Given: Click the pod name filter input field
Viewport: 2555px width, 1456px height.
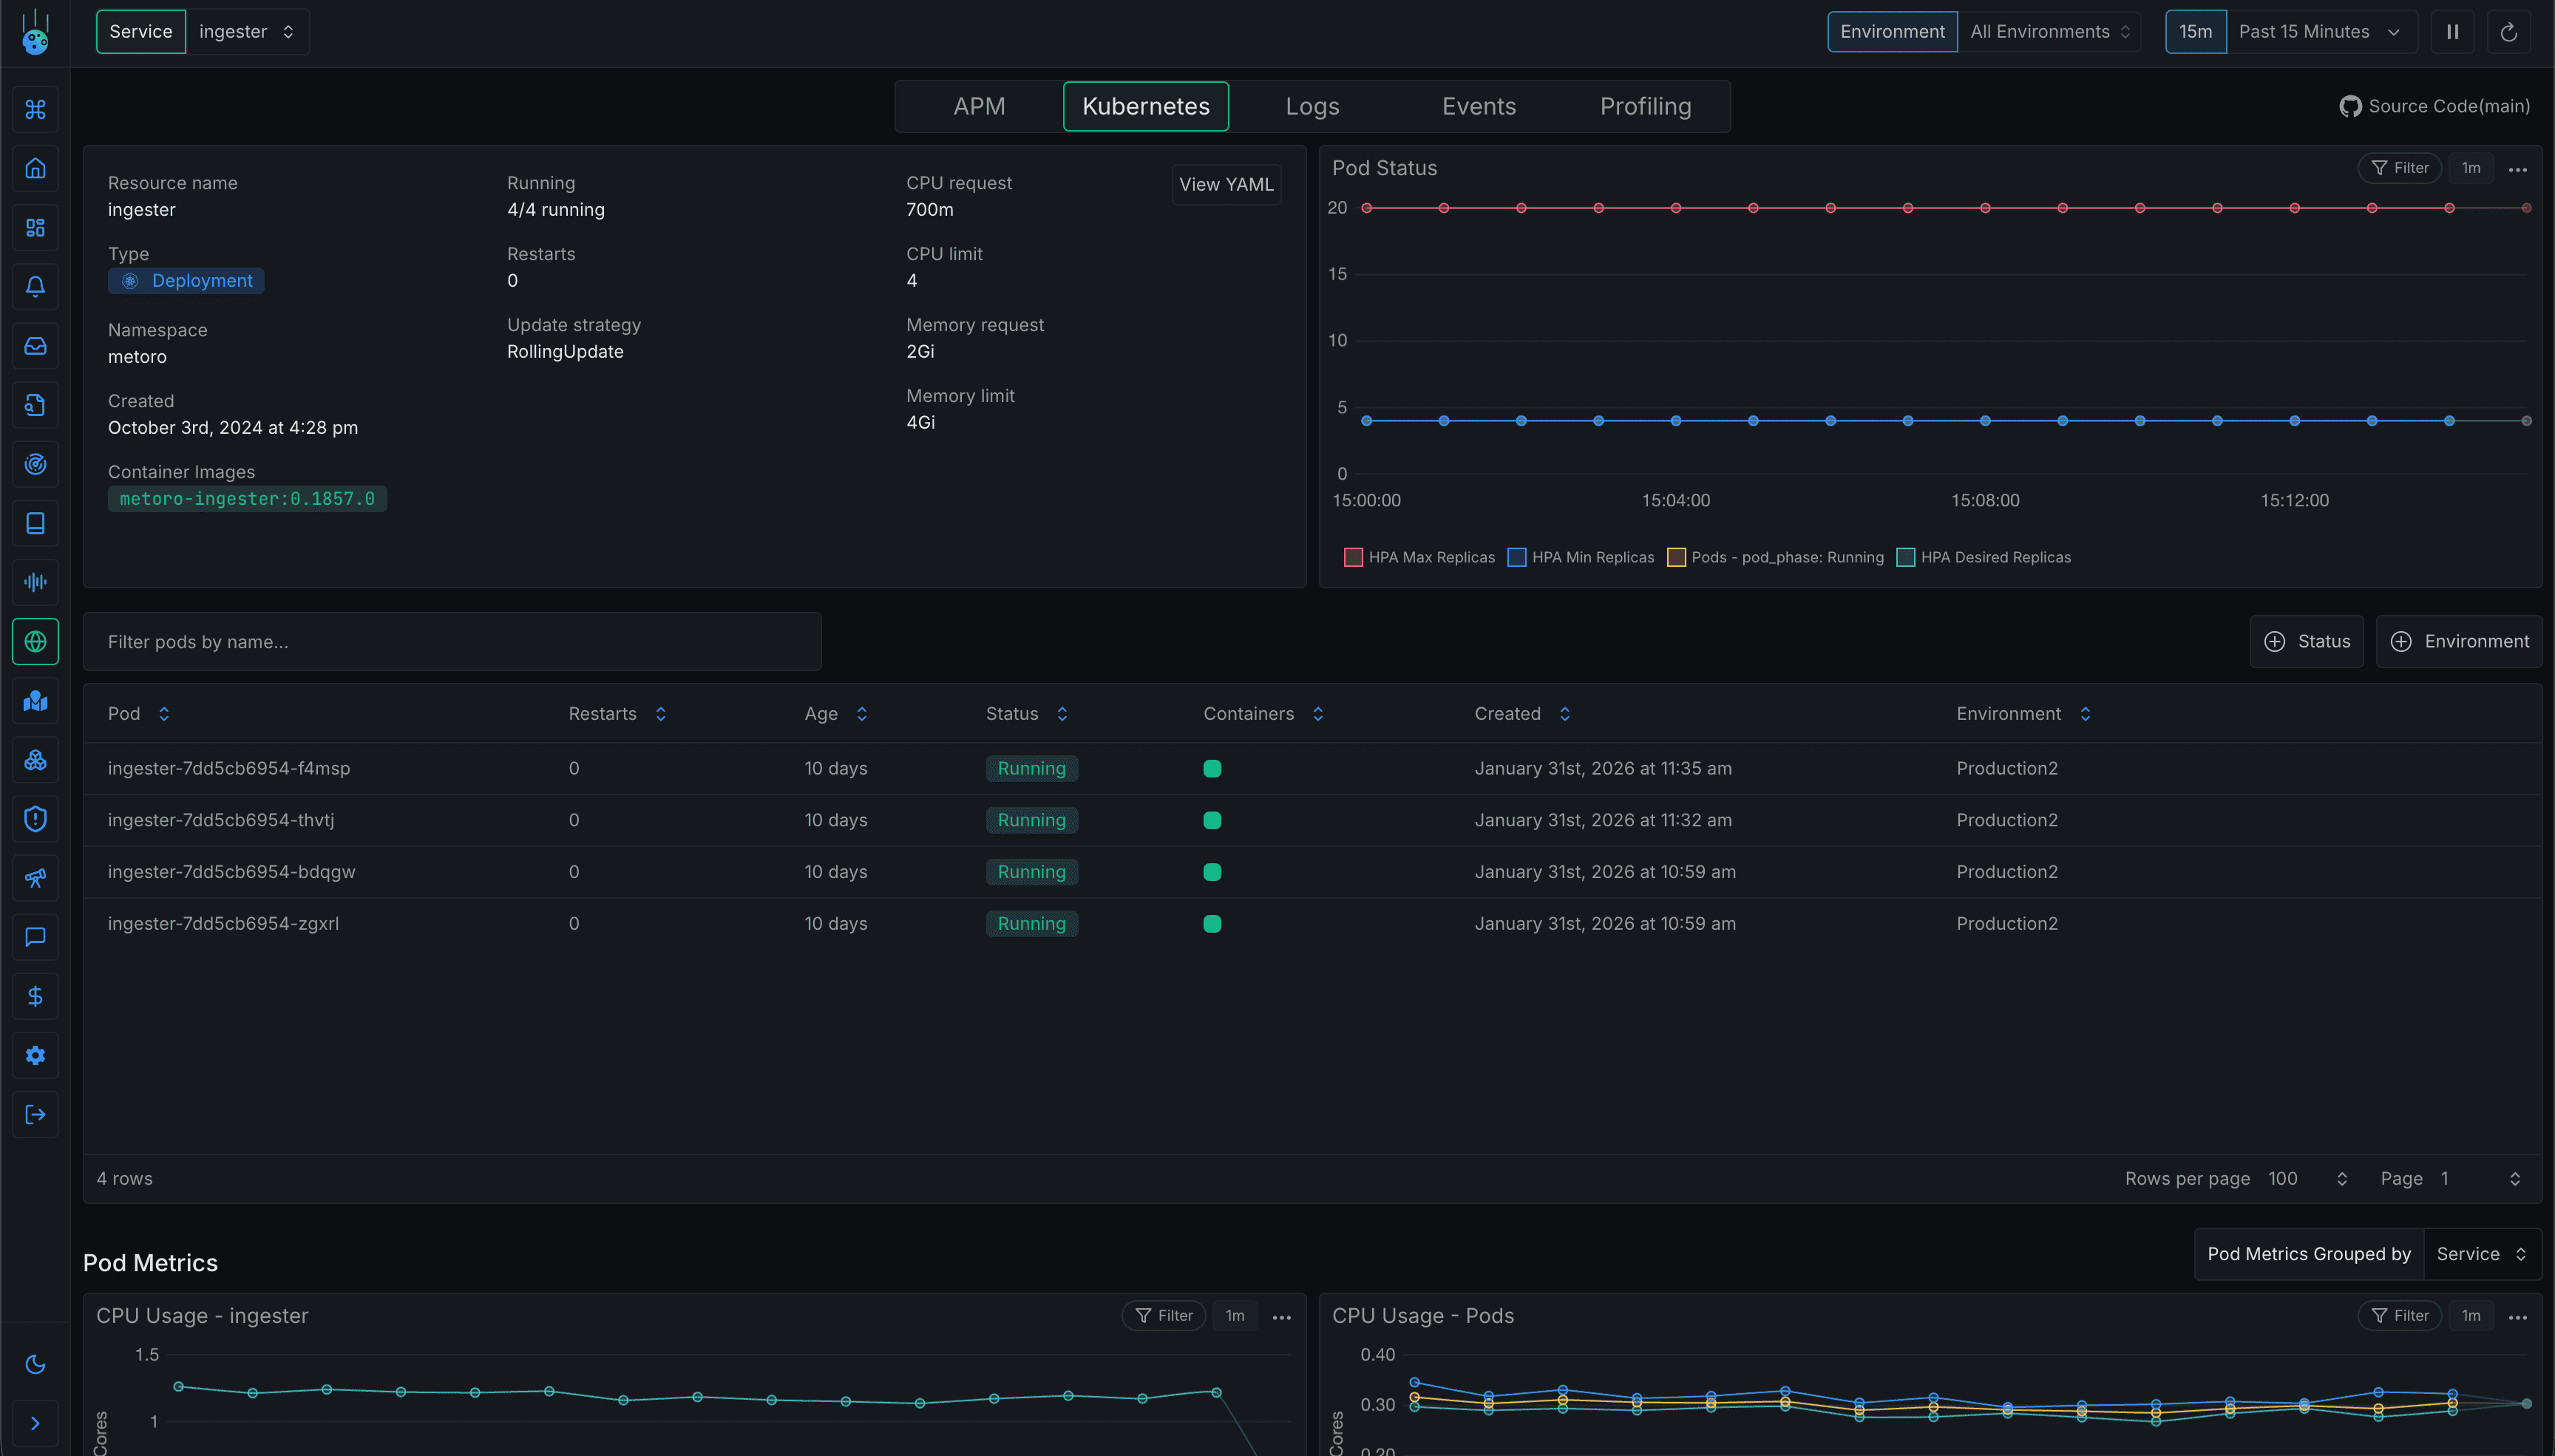Looking at the screenshot, I should 452,641.
